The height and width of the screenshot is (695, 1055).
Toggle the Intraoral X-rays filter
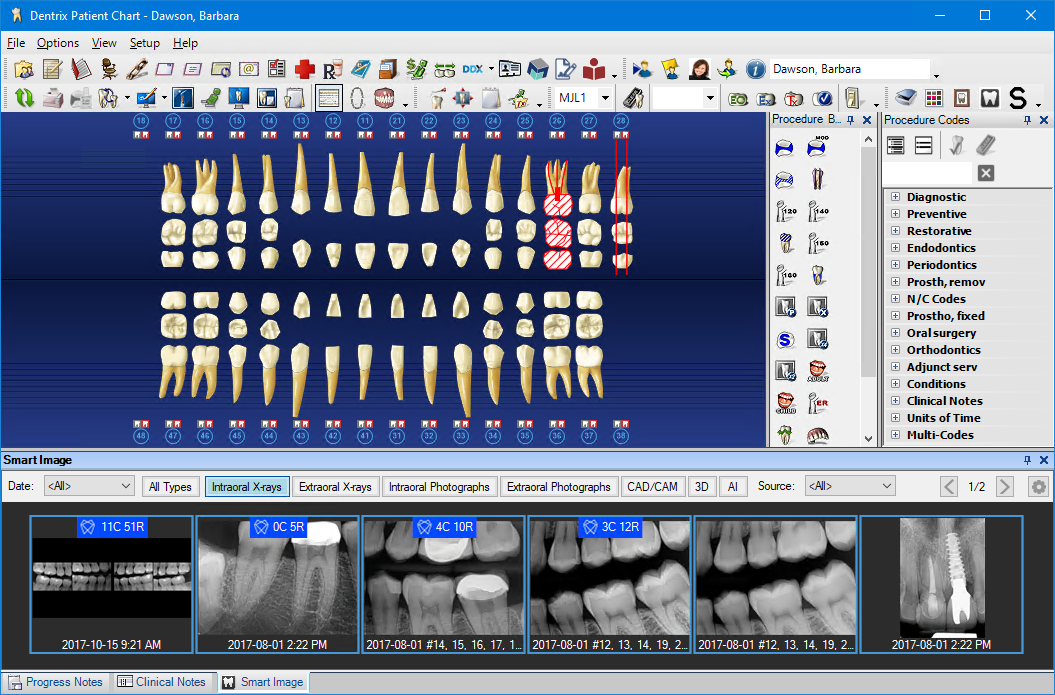tap(247, 487)
